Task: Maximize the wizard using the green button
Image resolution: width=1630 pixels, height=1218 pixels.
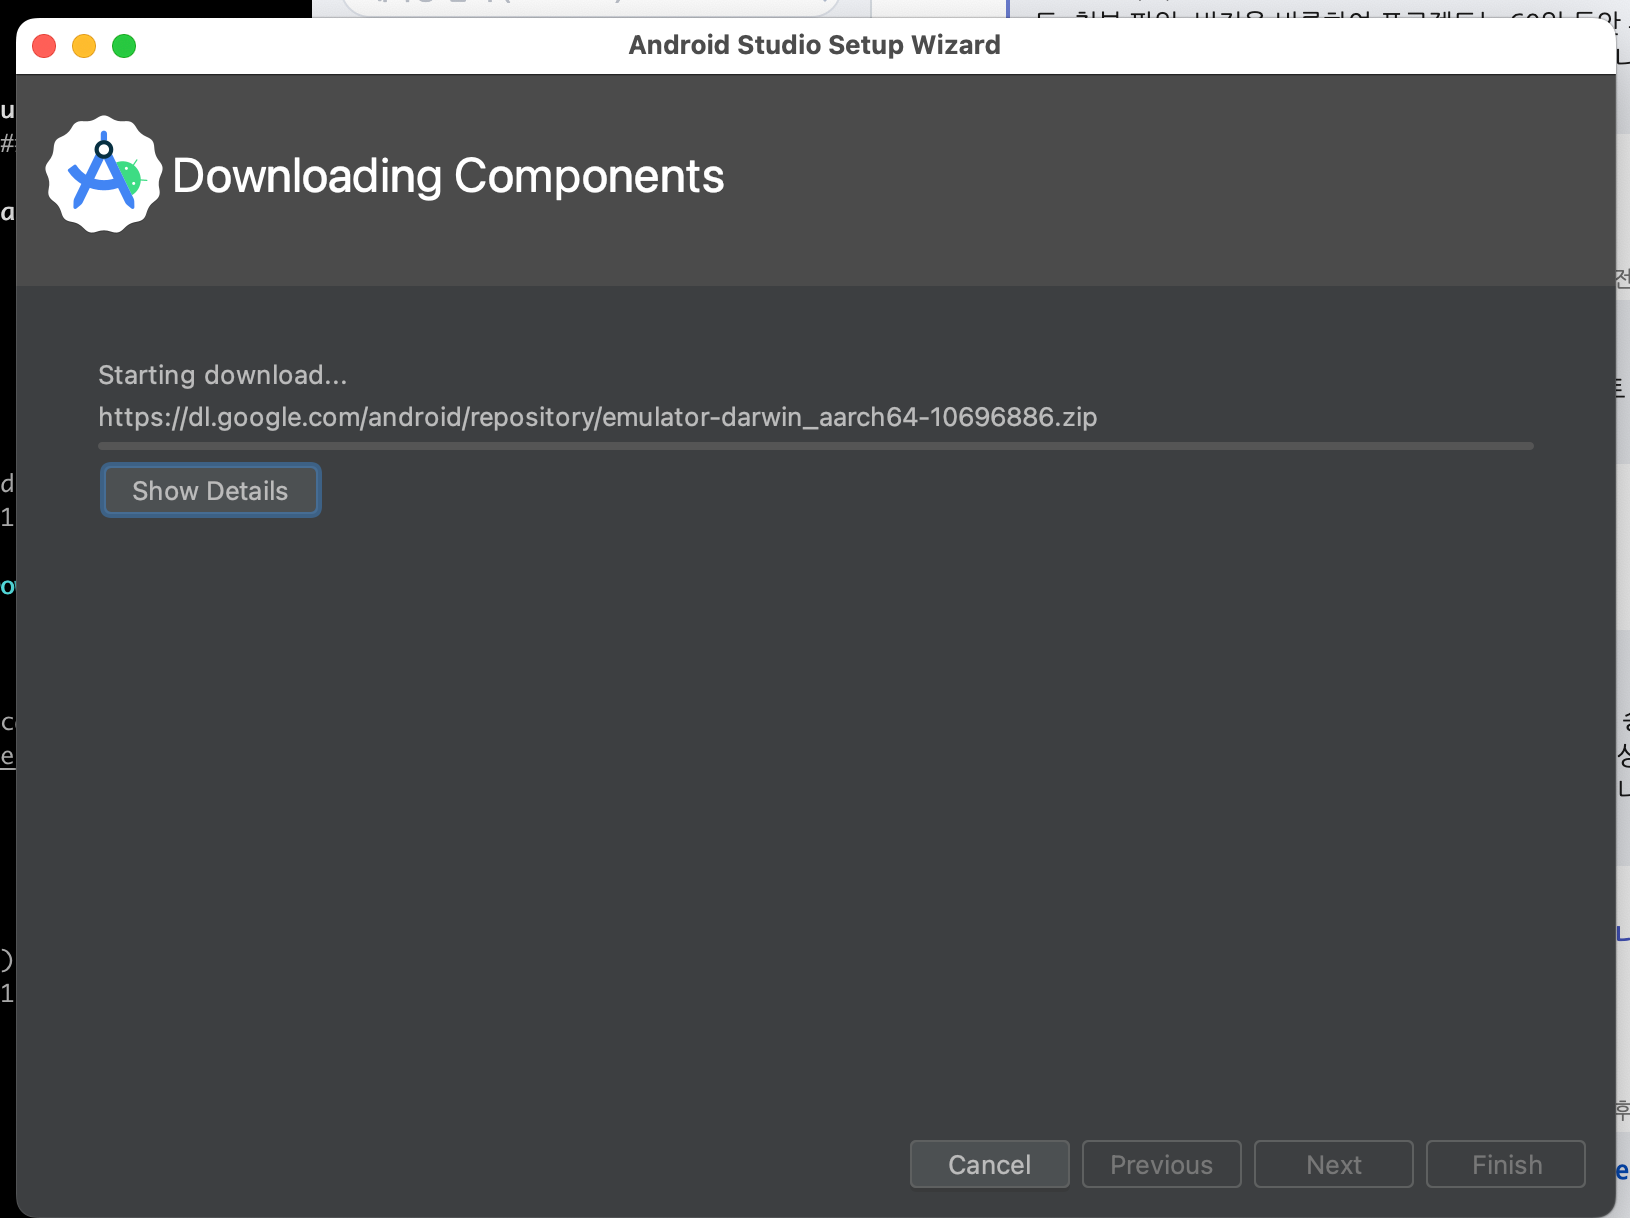Action: [124, 46]
